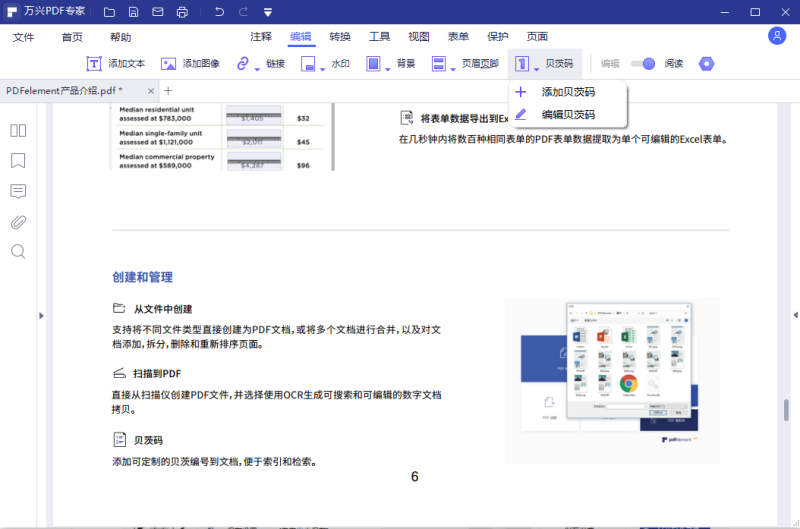Print document using the printer icon
The height and width of the screenshot is (529, 800).
(x=182, y=12)
